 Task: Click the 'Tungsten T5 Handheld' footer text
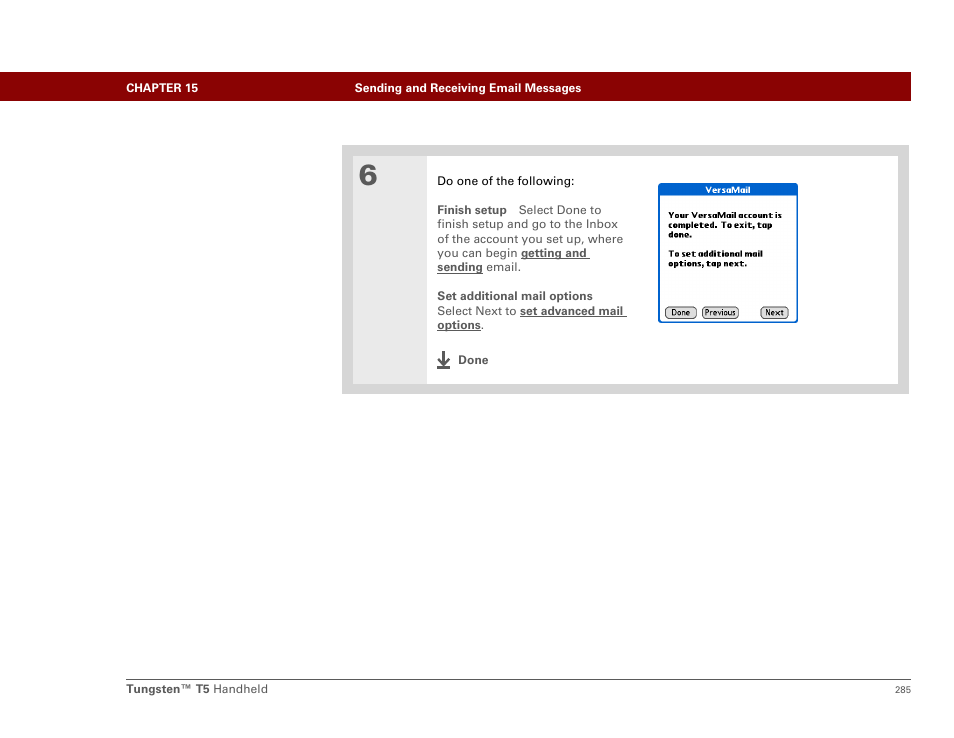point(197,689)
